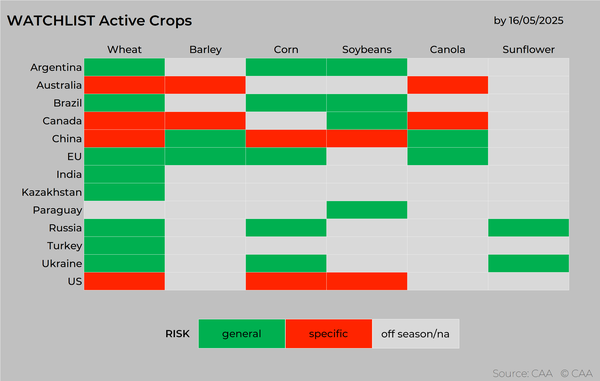Click the Kazakhstan row label
Viewport: 600px width, 381px height.
(52, 192)
